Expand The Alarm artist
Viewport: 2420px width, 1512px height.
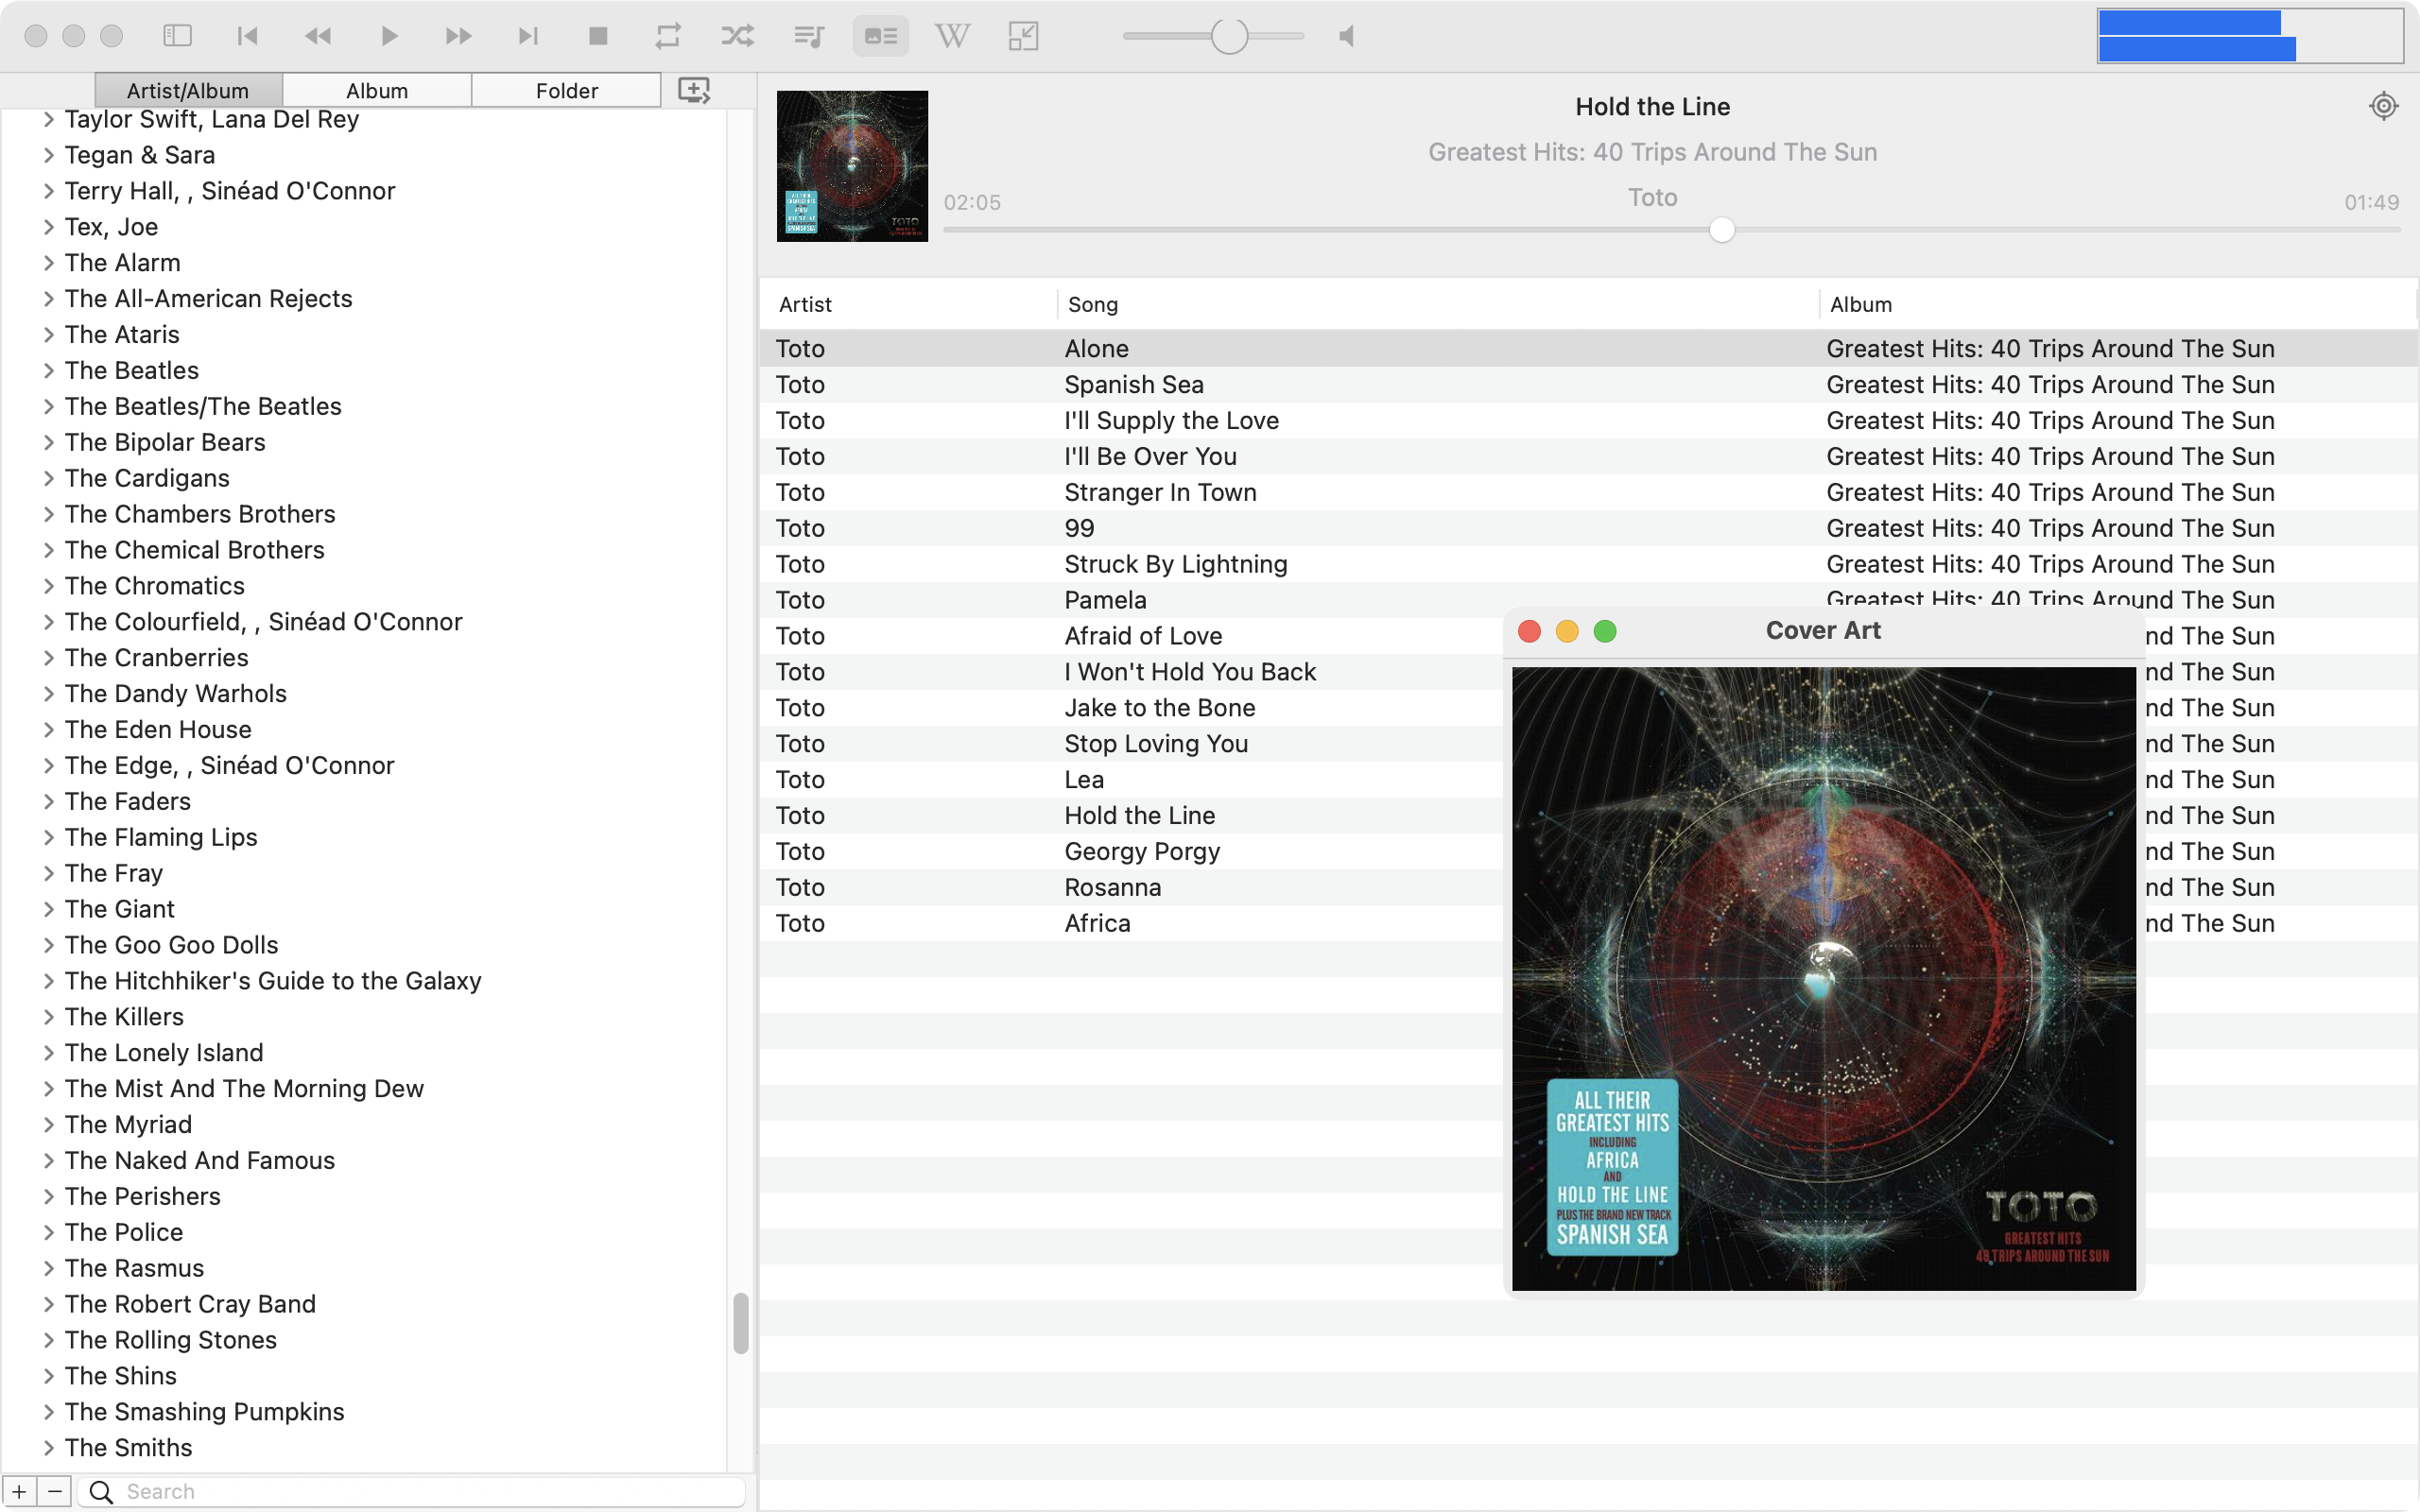[48, 263]
